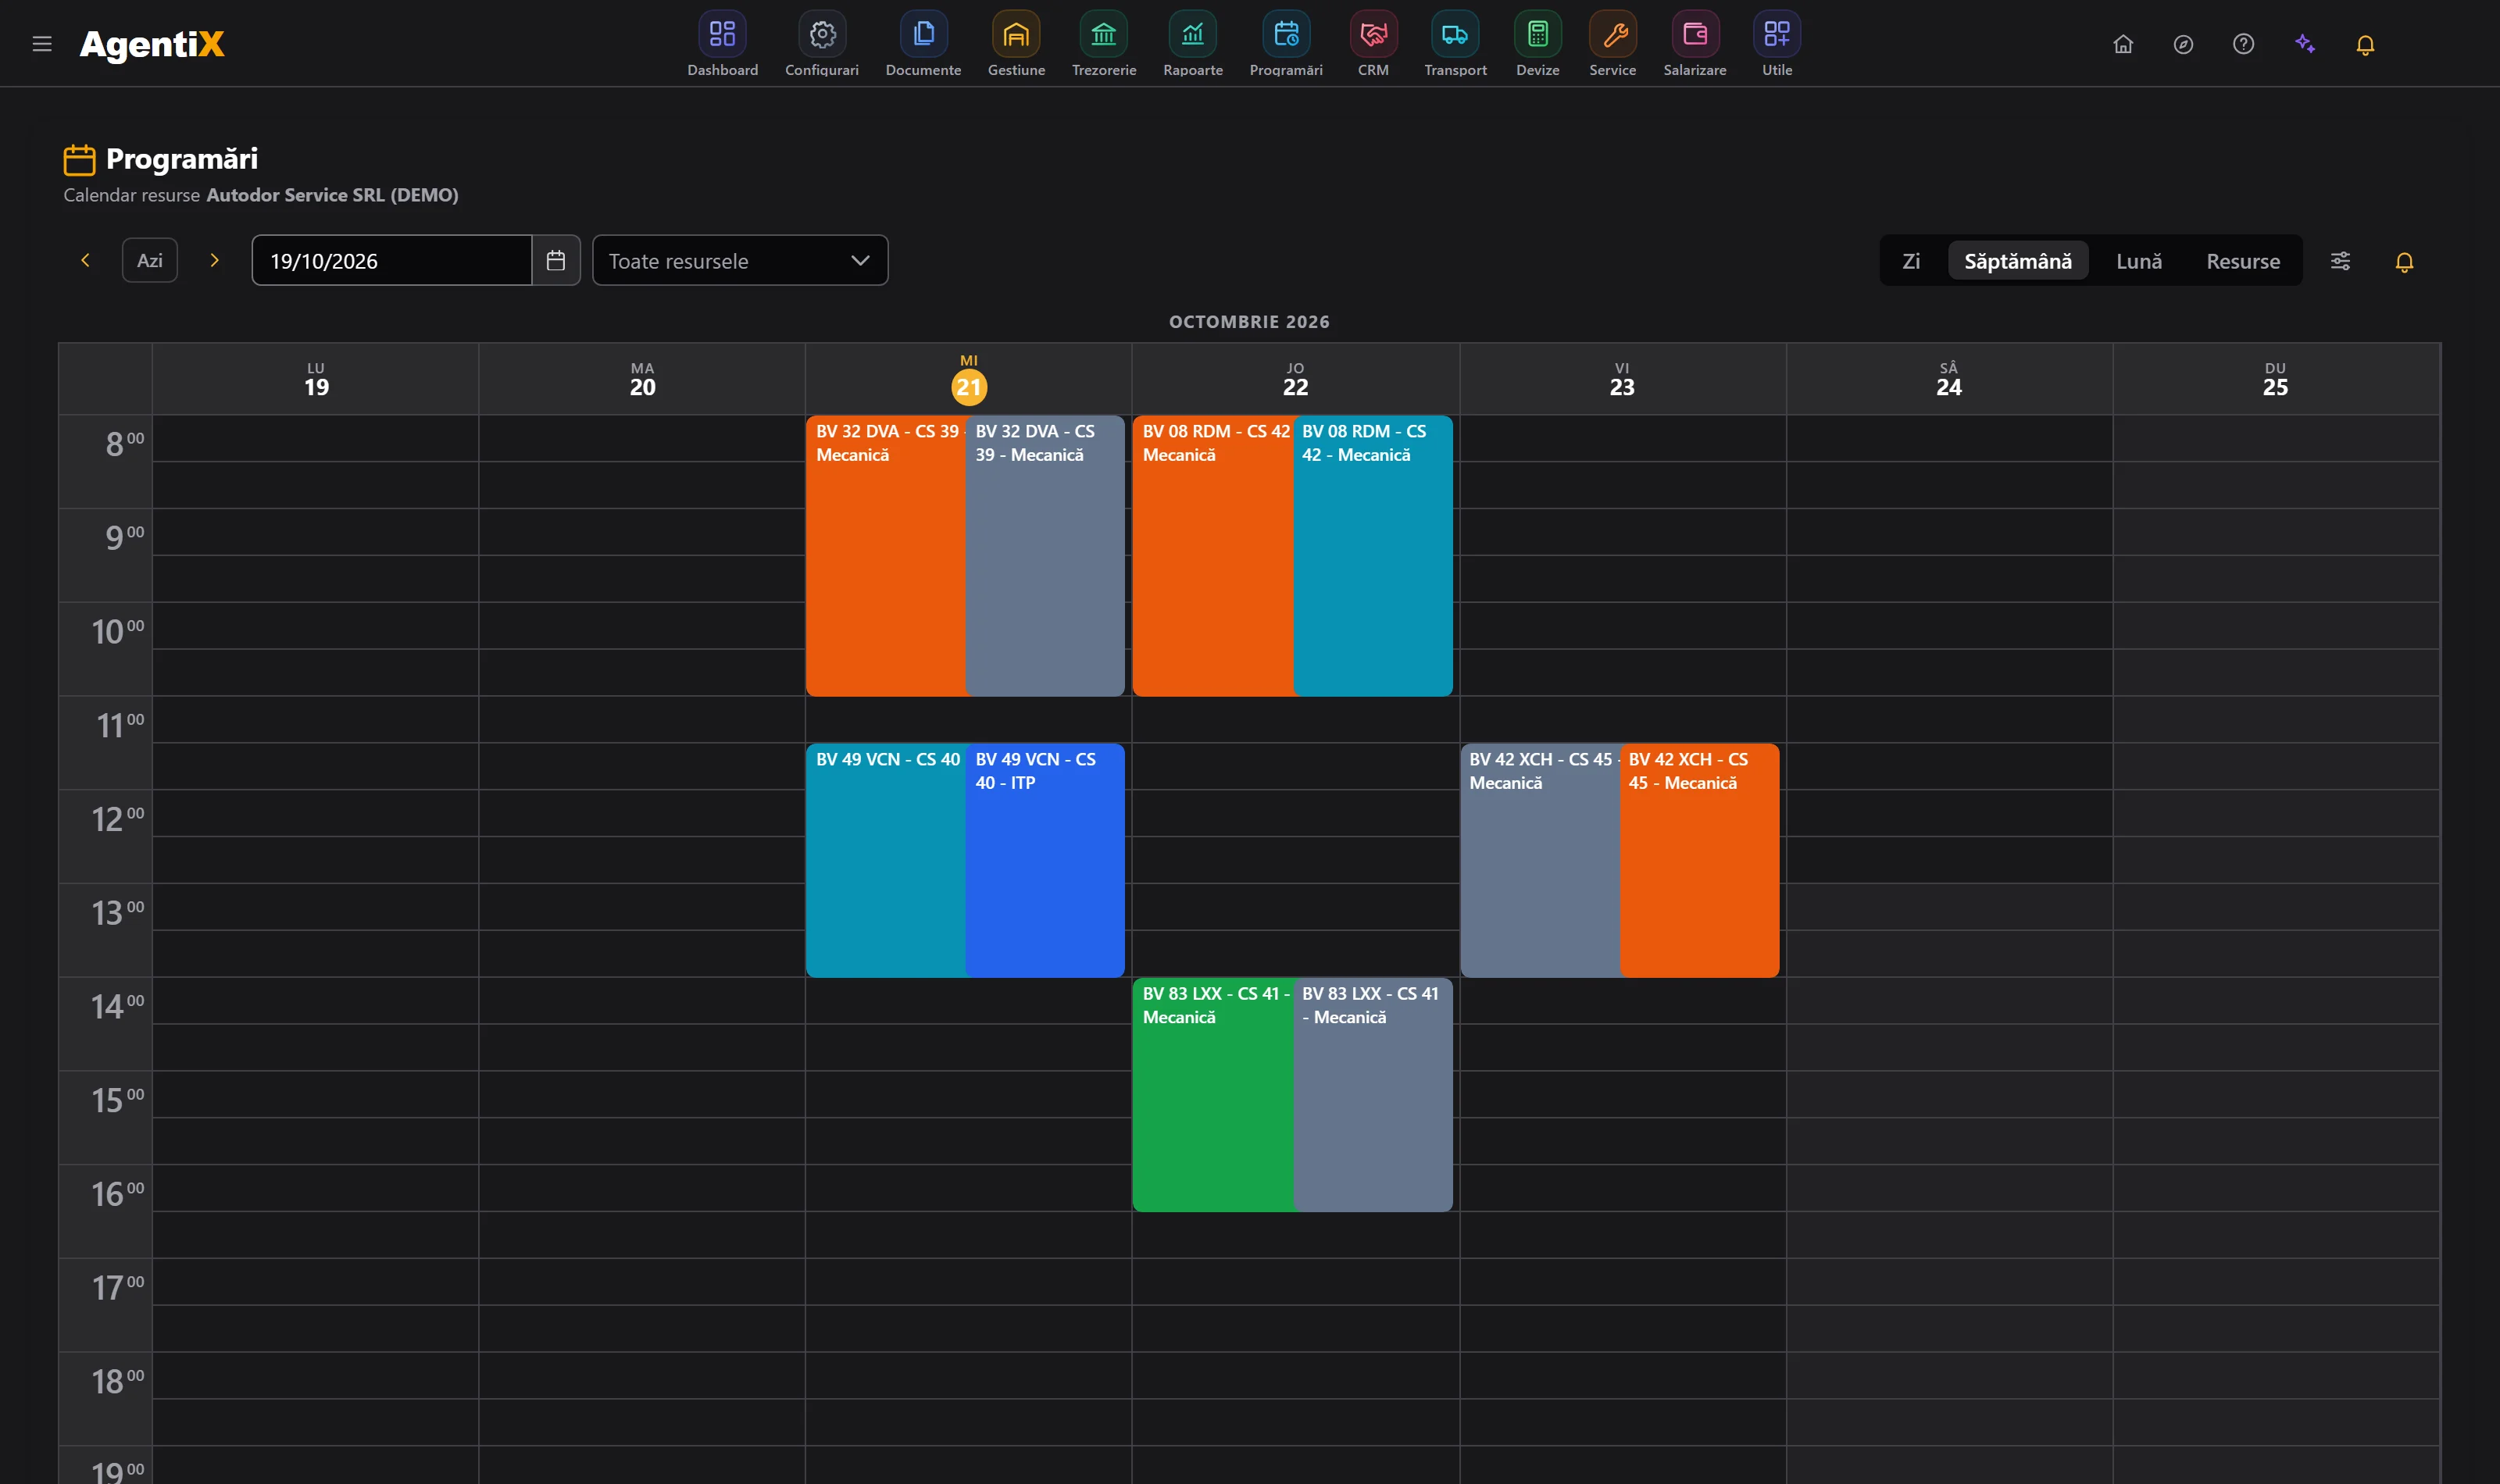Click the OCTOMBRIE 2026 month label
Image resolution: width=2500 pixels, height=1484 pixels.
[x=1249, y=322]
